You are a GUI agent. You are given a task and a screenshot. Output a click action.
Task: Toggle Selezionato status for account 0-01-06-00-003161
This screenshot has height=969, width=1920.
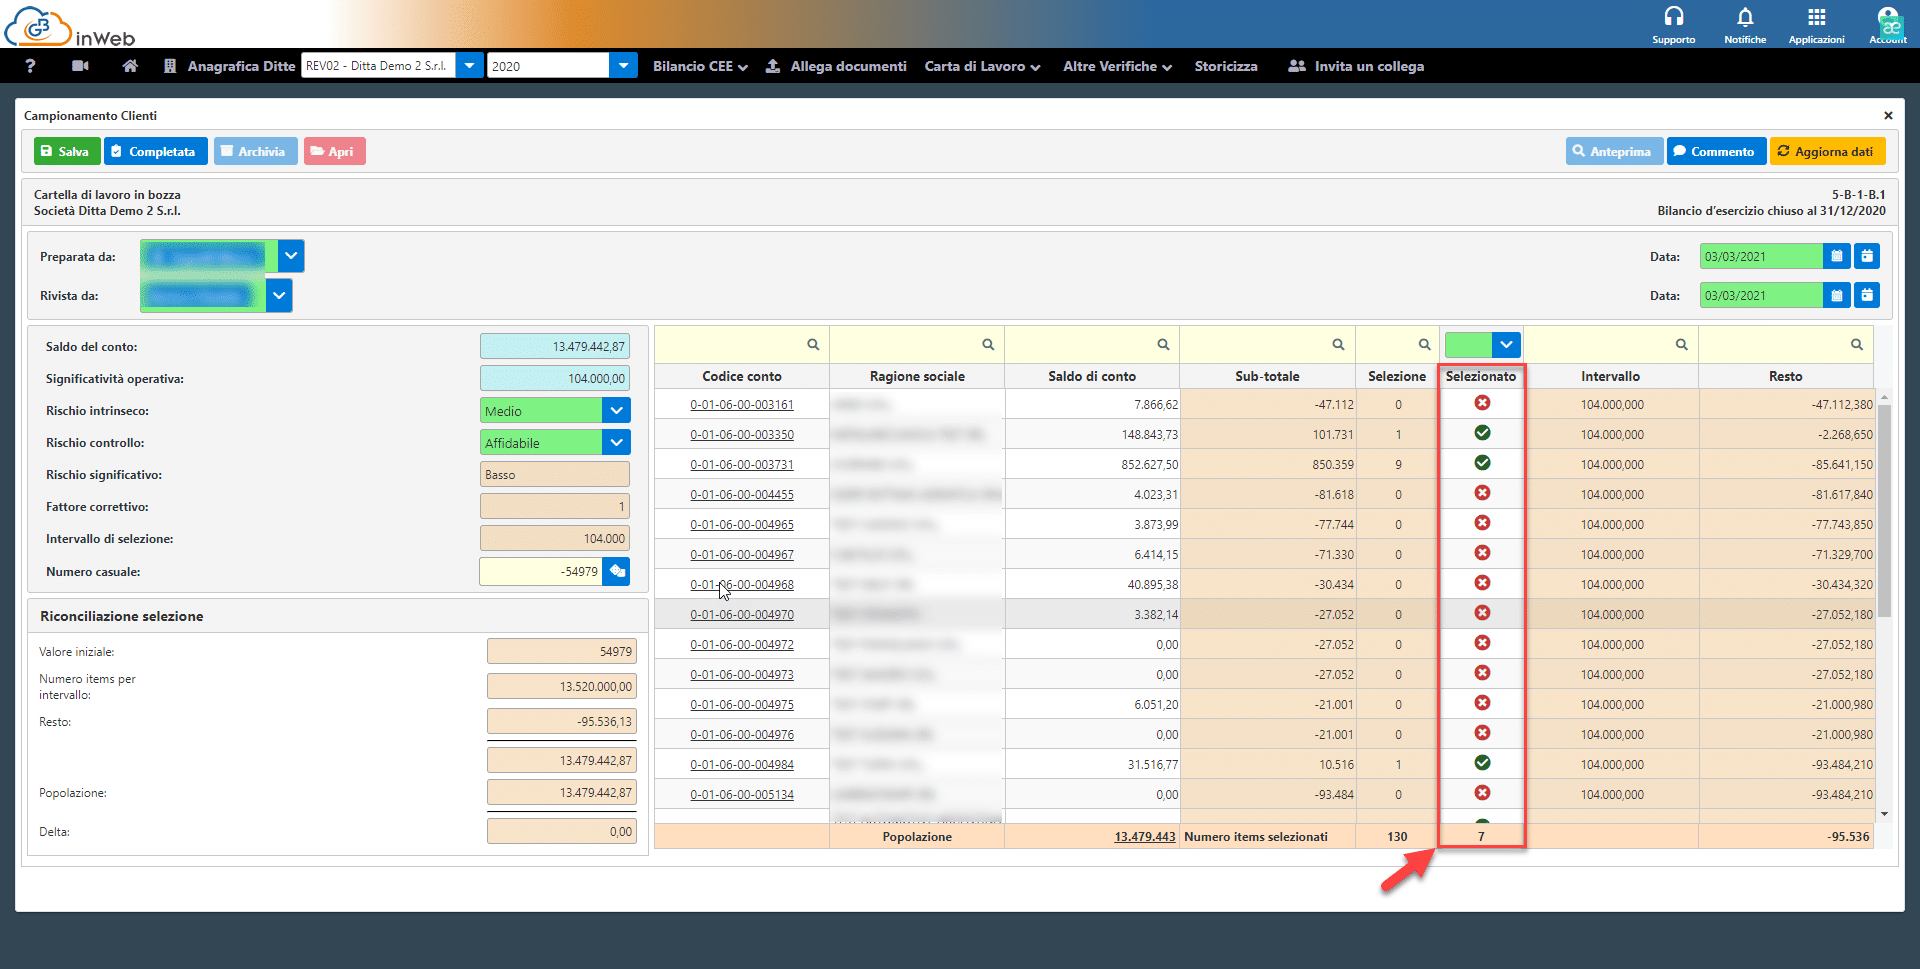click(1482, 403)
